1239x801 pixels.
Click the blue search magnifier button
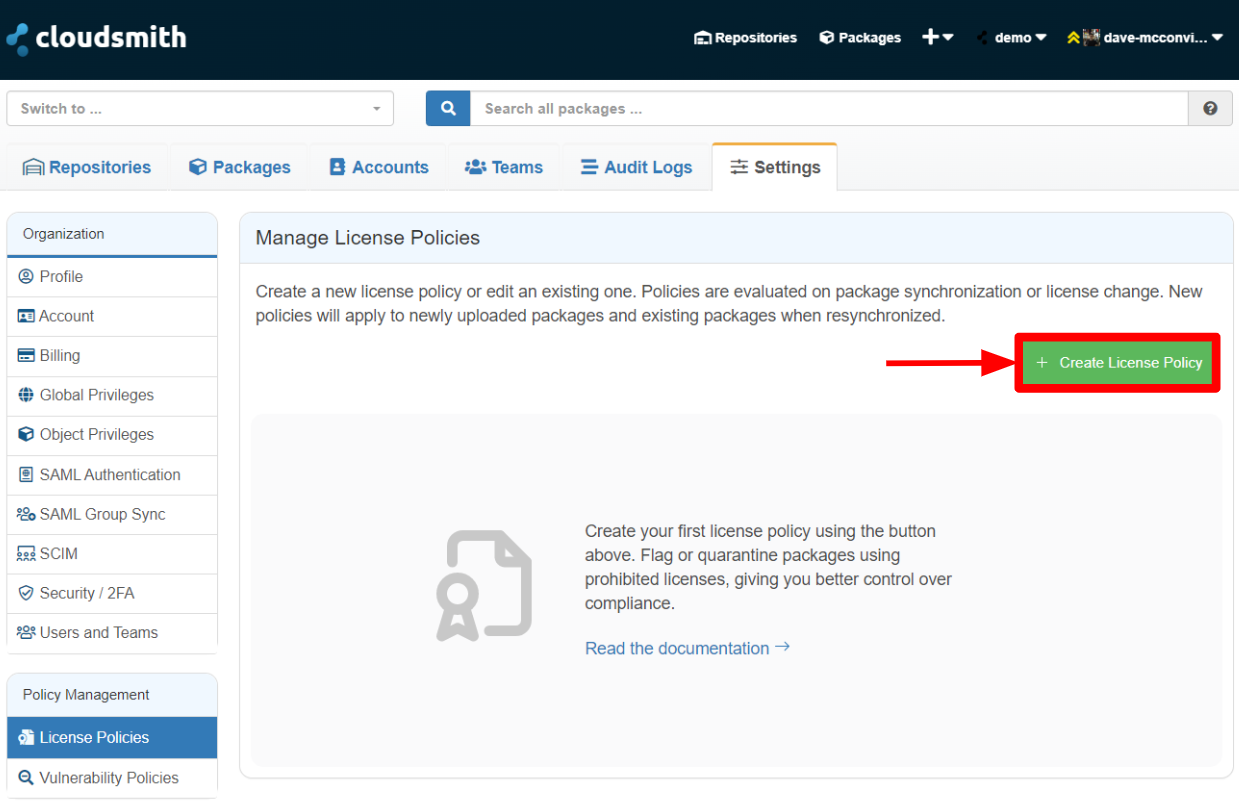448,109
